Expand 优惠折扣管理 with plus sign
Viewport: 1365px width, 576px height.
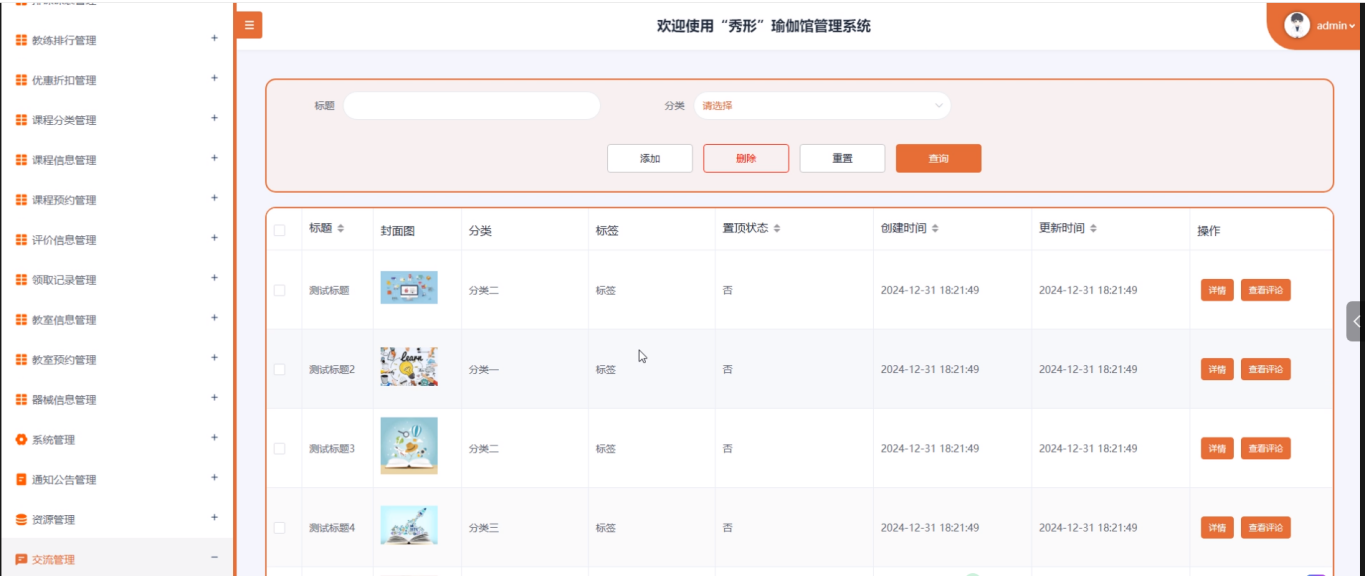(x=214, y=79)
